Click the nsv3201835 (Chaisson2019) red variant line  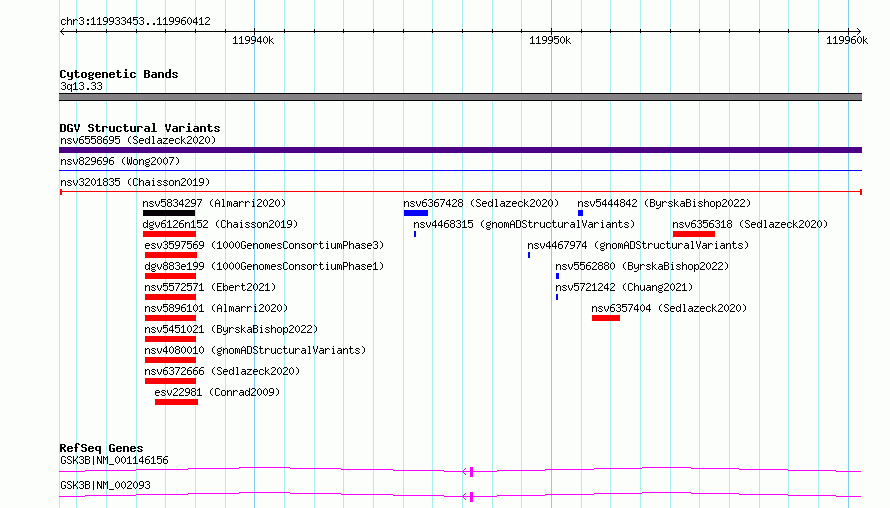460,192
